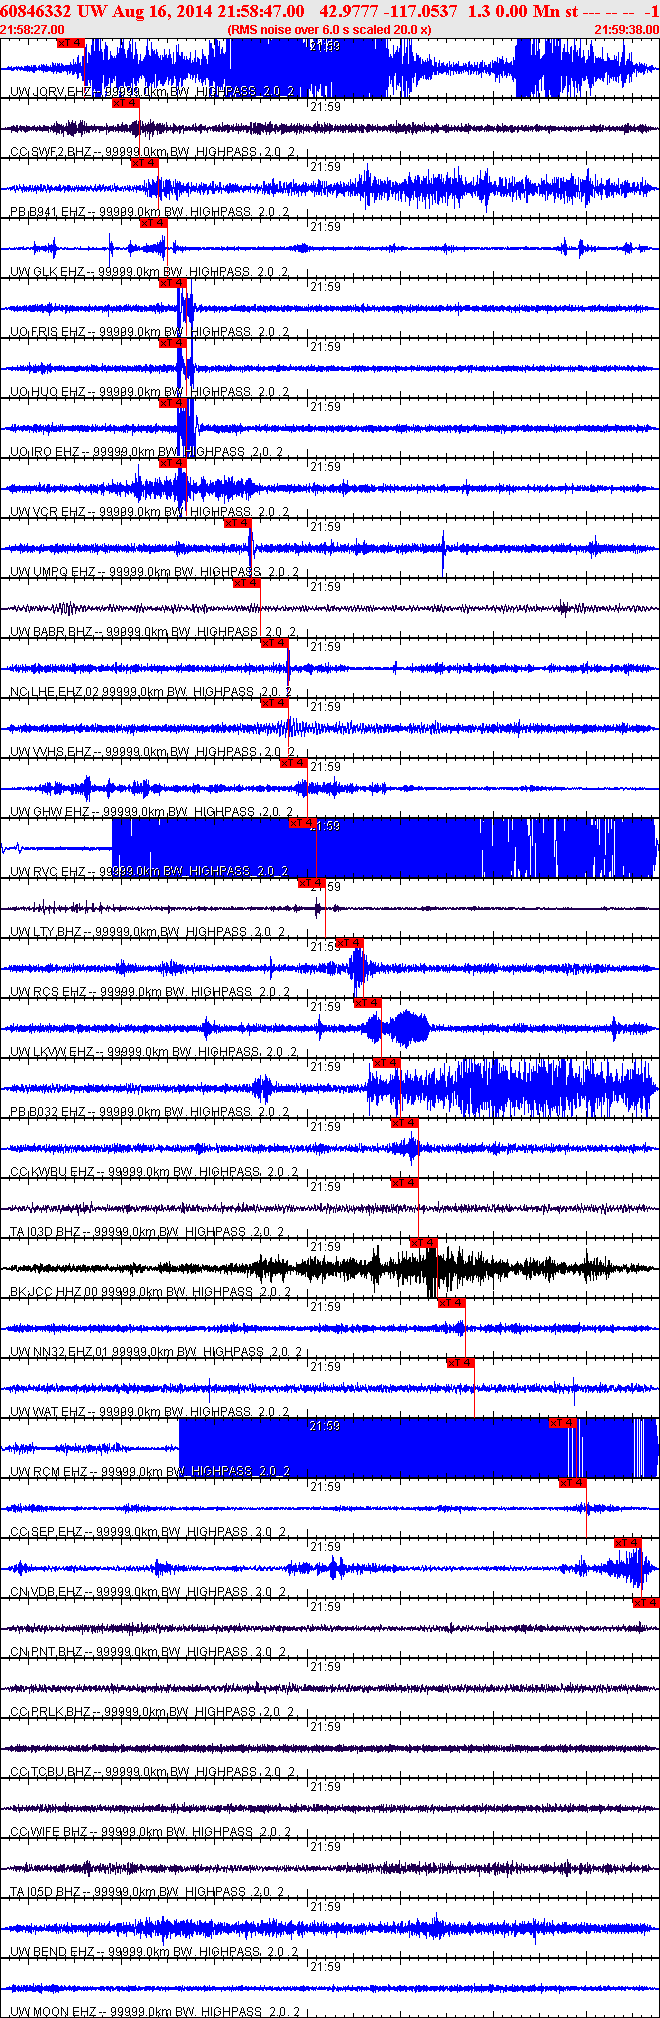Click the end time 21:59:38.00 label
This screenshot has height=2018, width=660.
[626, 30]
